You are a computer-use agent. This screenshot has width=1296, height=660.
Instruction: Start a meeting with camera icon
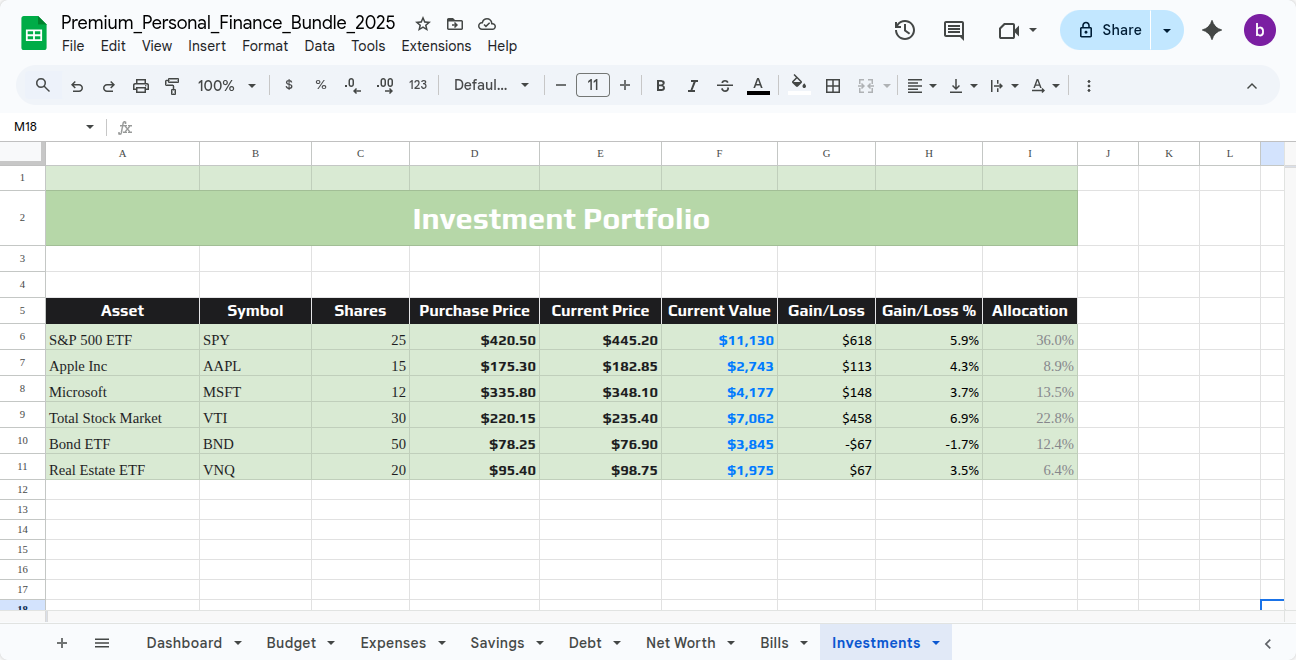coord(1008,30)
